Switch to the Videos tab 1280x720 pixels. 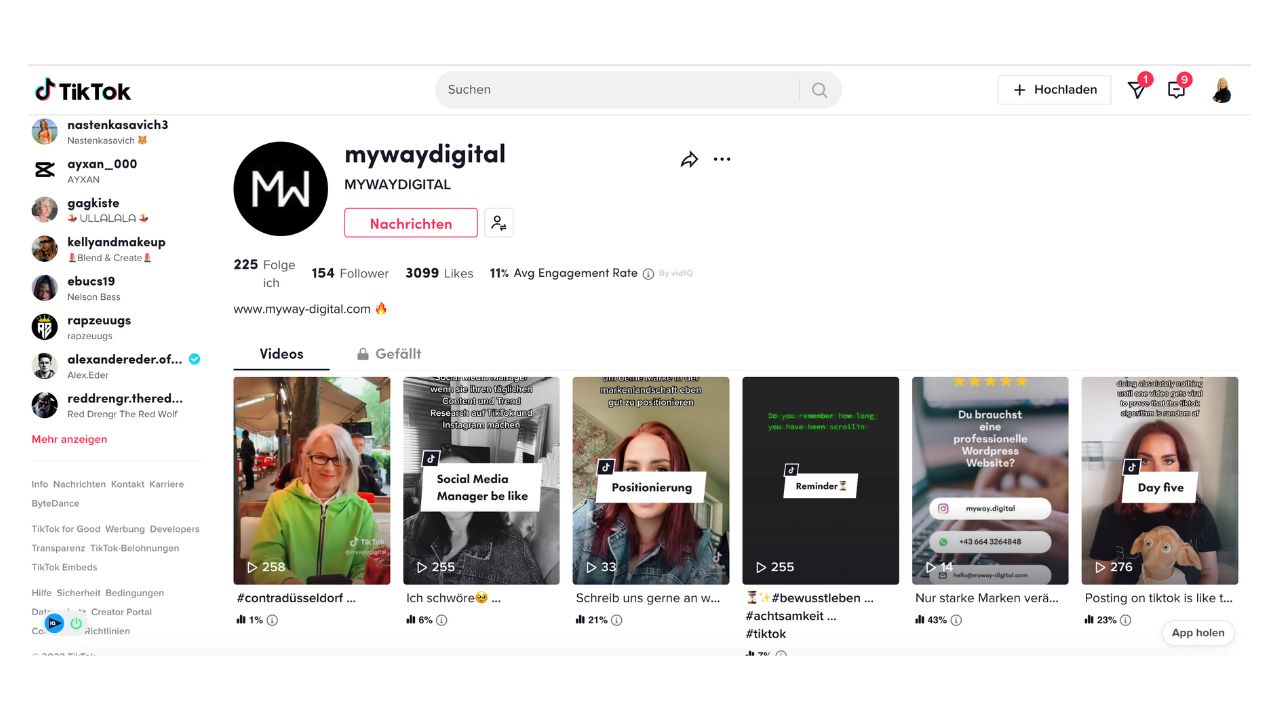[x=281, y=354]
